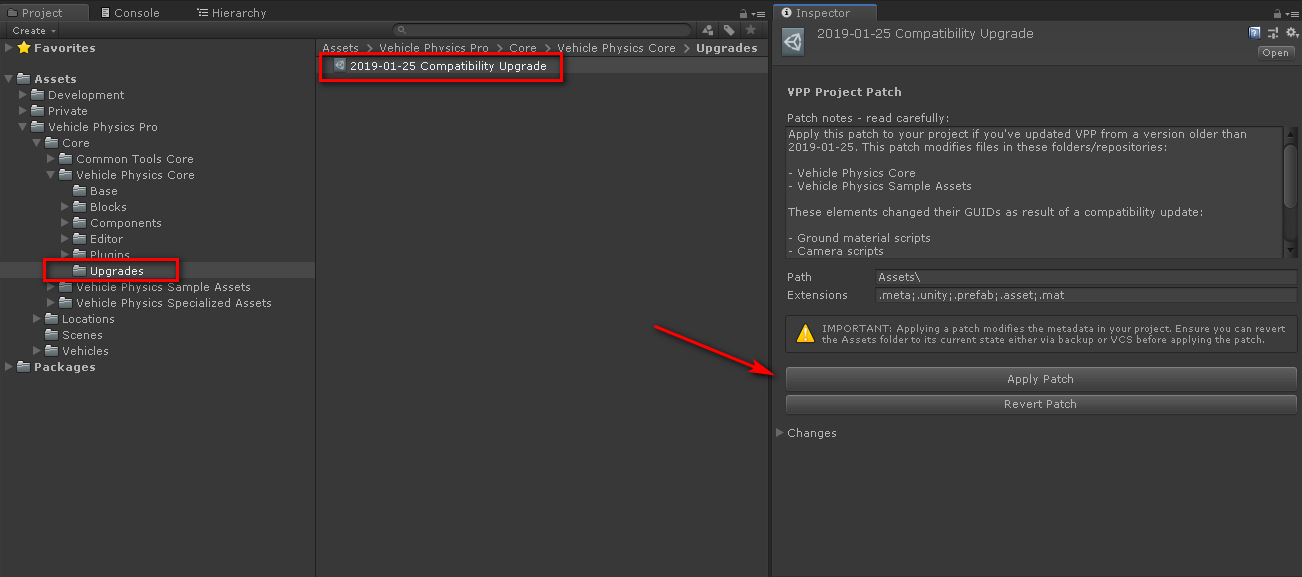Collapse the Vehicle Physics Core folder arrow

click(51, 175)
